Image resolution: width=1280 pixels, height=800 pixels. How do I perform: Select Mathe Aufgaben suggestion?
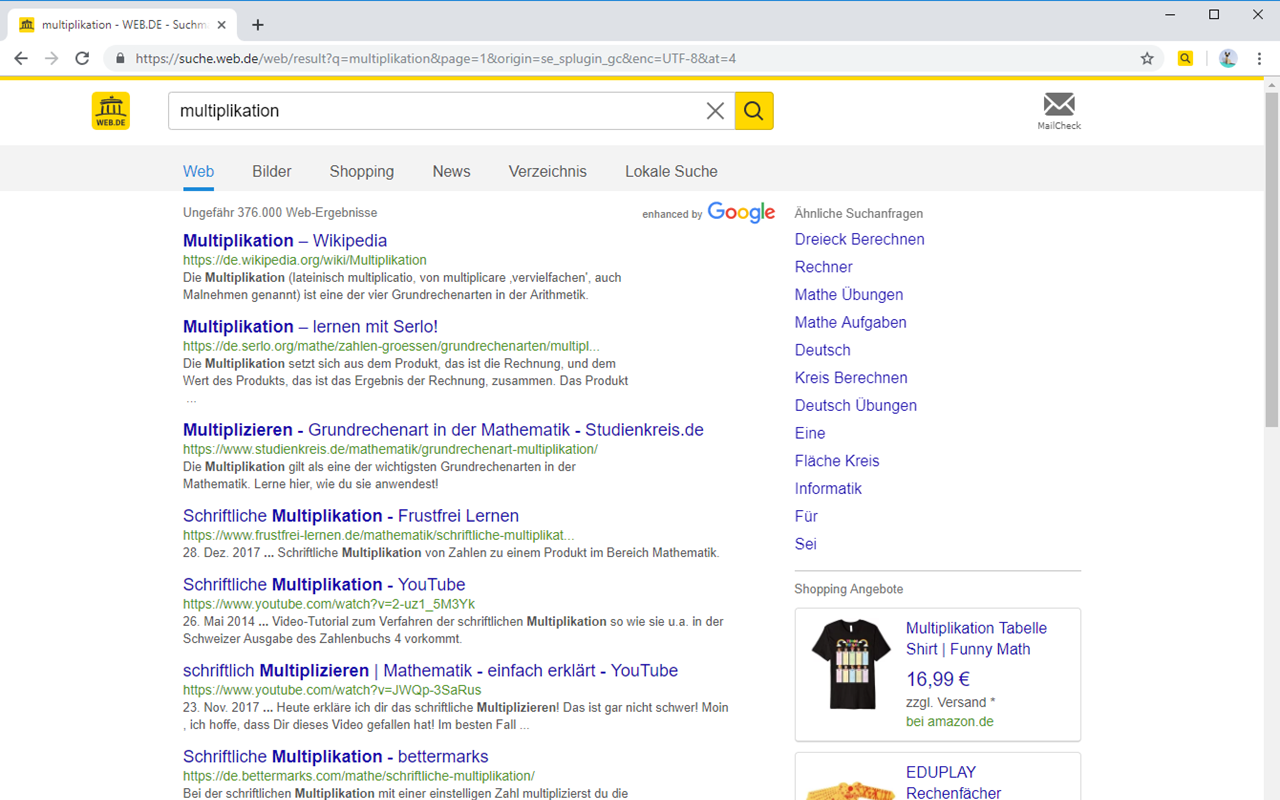(x=851, y=322)
